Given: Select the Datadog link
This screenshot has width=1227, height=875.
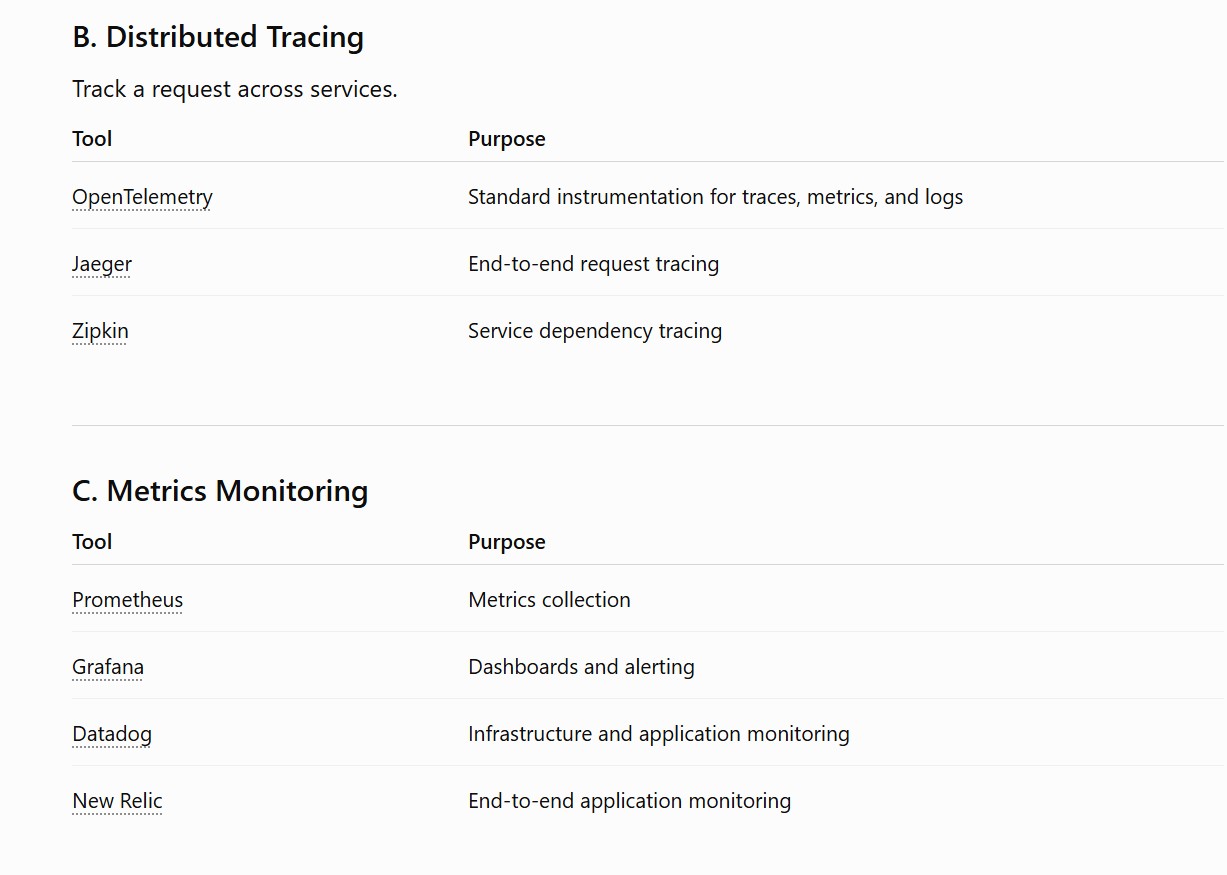Looking at the screenshot, I should point(112,734).
